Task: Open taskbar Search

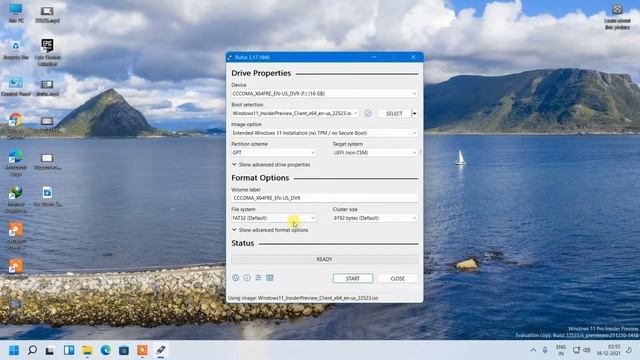Action: tap(32, 350)
